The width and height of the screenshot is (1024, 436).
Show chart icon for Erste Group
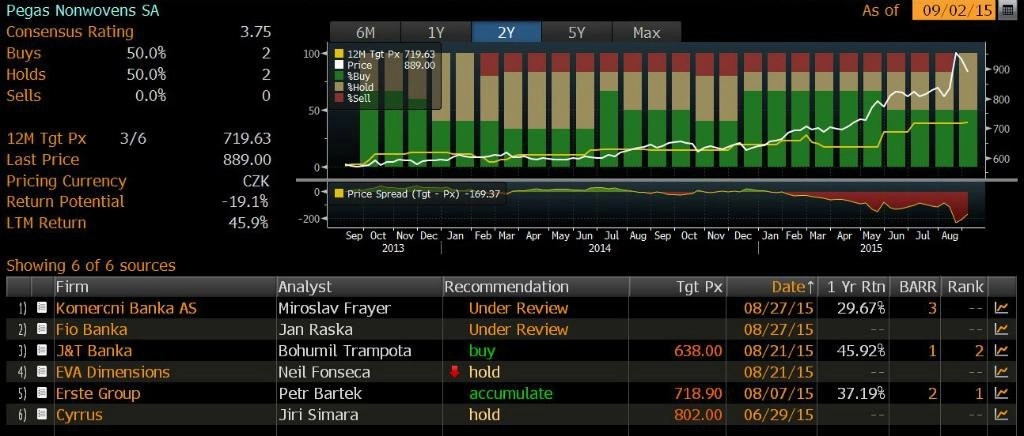[1000, 394]
